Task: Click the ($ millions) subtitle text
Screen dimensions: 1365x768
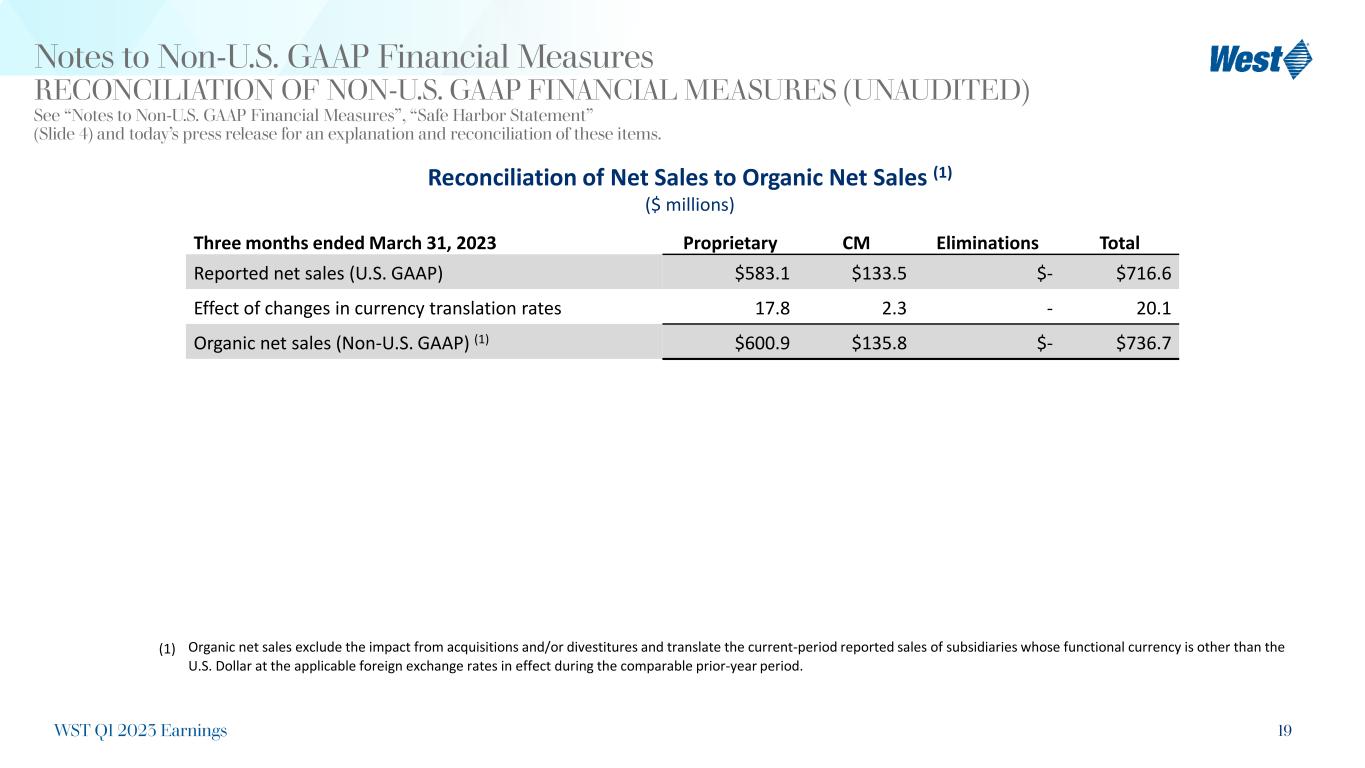Action: click(x=689, y=205)
